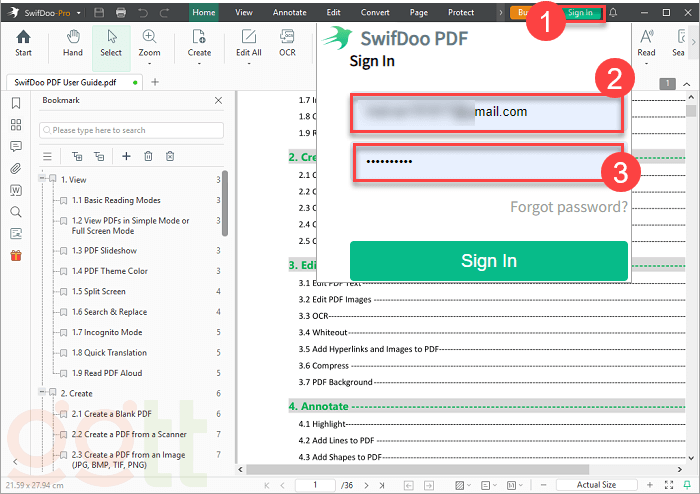This screenshot has height=494, width=700.
Task: Click the large green Sign In button
Action: (x=488, y=261)
